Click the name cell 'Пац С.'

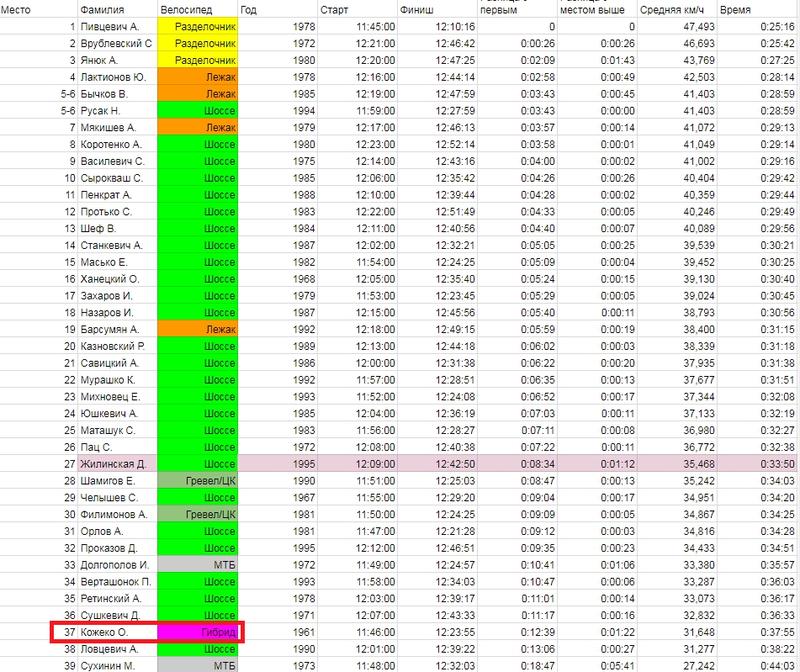tap(118, 447)
